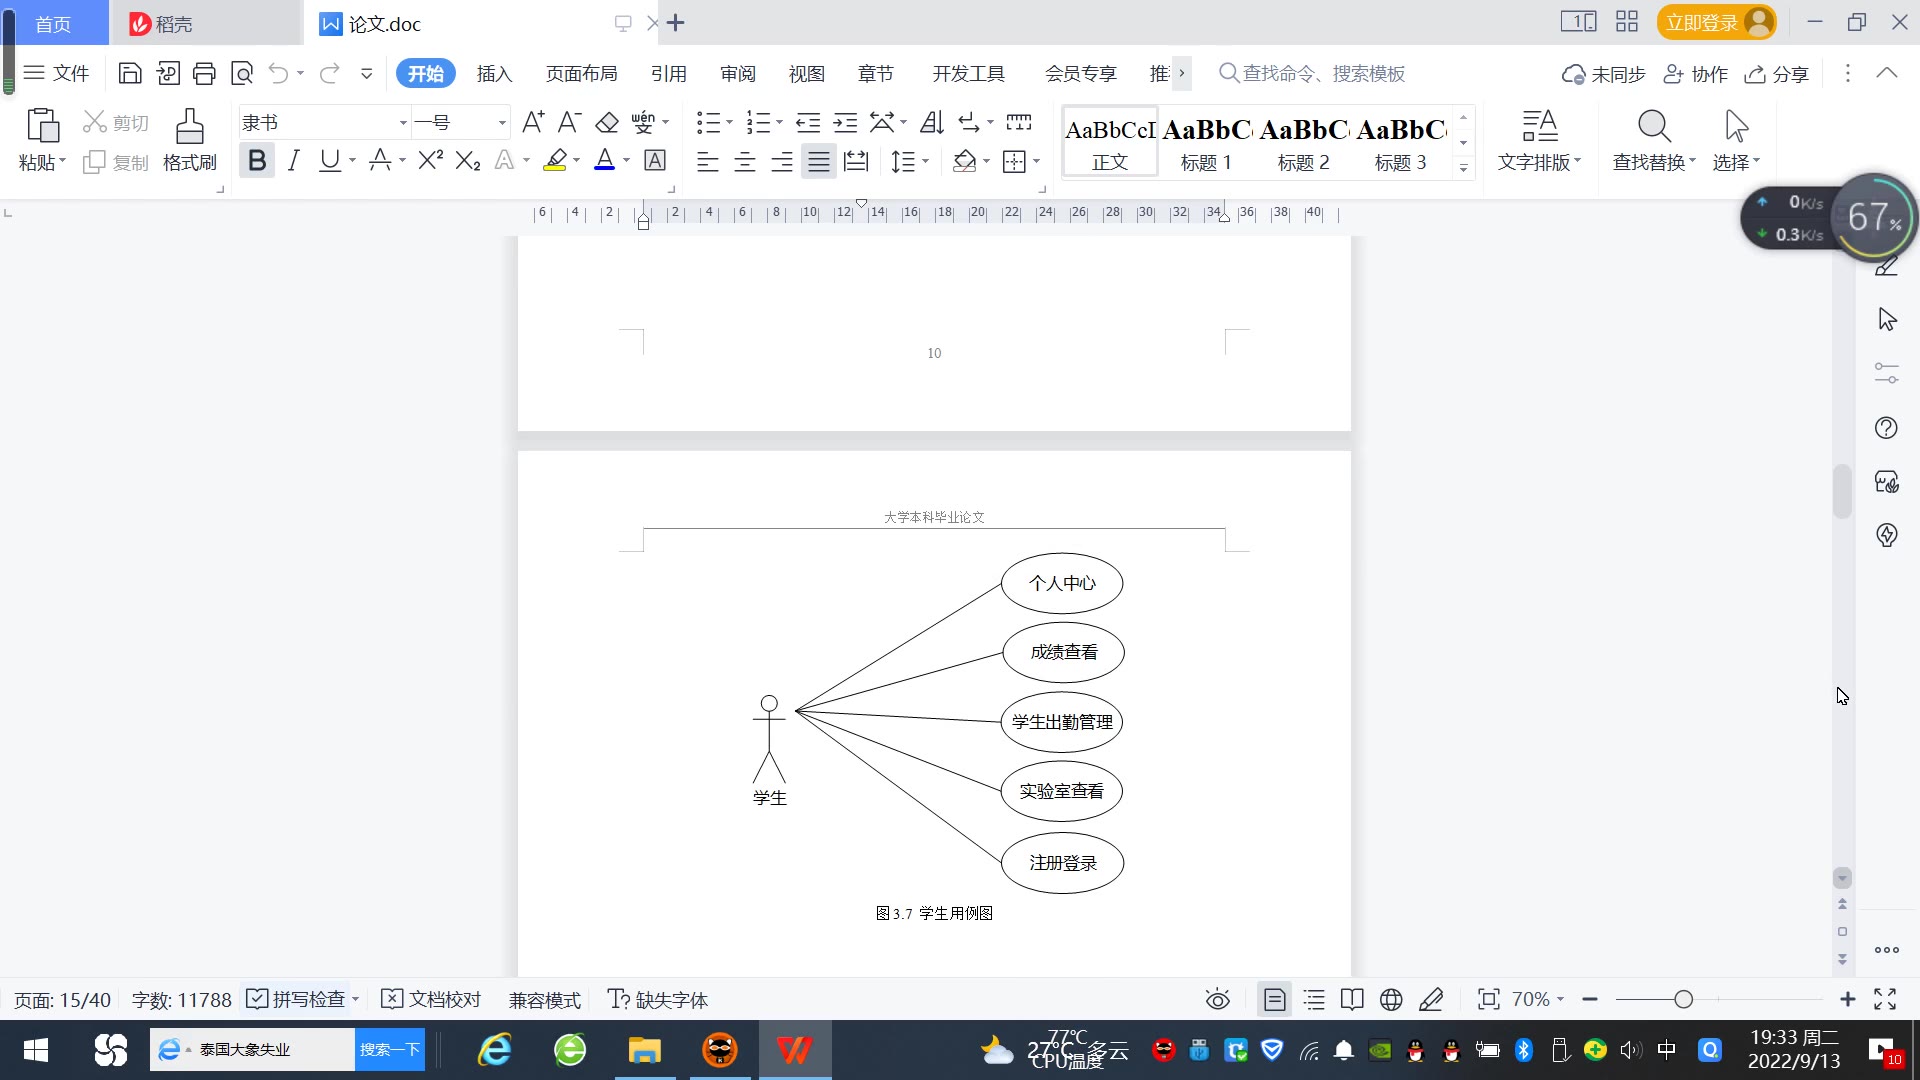1920x1080 pixels.
Task: Click the zoom slider handle
Action: pyautogui.click(x=1683, y=999)
